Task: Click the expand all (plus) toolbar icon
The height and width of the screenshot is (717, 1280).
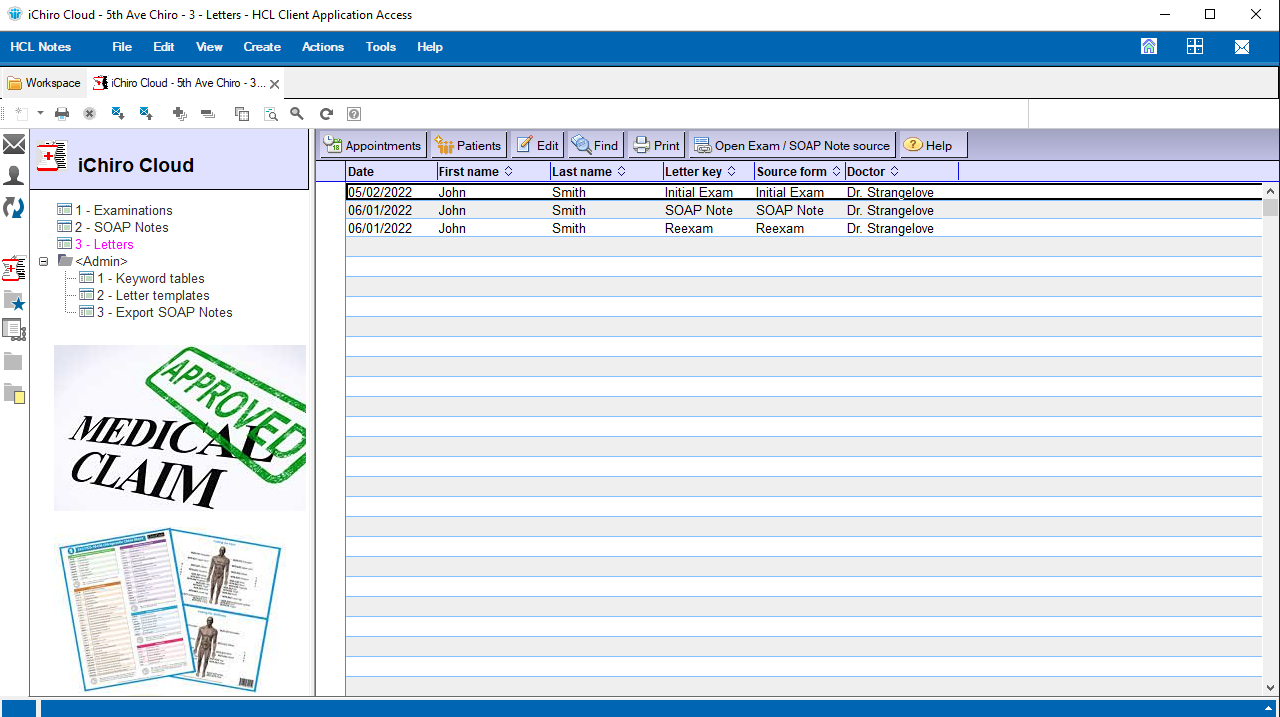Action: tap(180, 114)
